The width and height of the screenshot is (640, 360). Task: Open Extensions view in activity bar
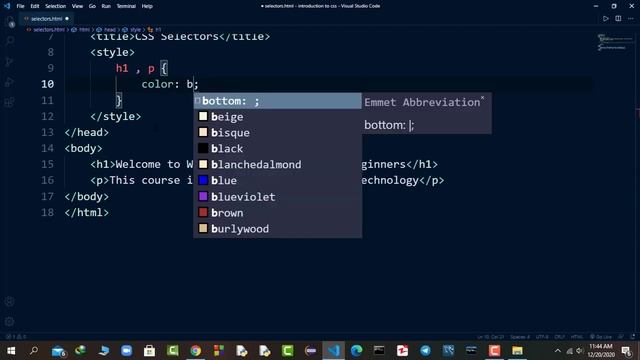[x=10, y=102]
